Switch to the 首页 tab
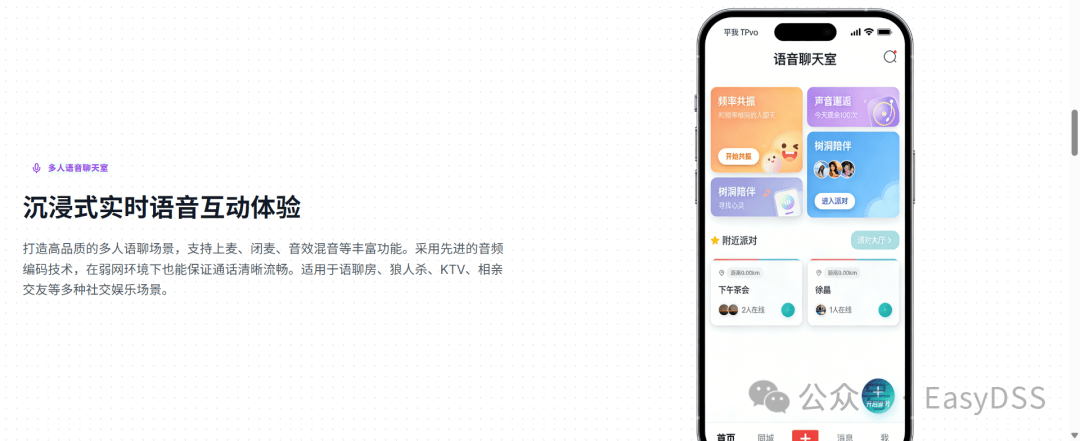Screen dimensions: 1080x441 click(725, 438)
